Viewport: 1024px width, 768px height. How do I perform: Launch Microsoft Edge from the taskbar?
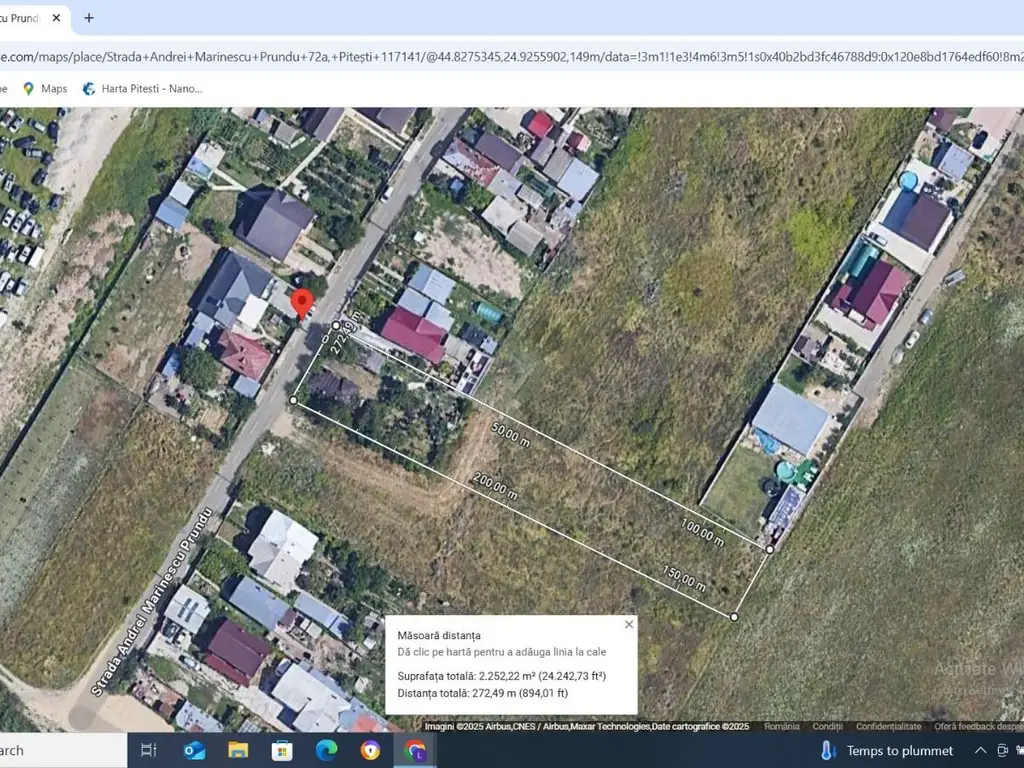coord(326,750)
